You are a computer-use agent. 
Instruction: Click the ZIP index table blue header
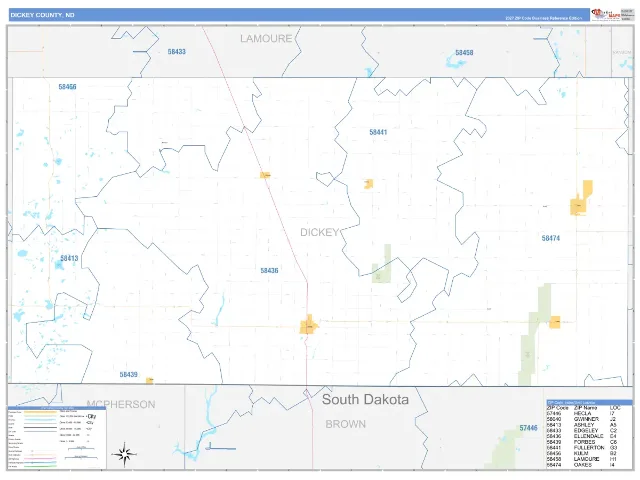pos(589,402)
